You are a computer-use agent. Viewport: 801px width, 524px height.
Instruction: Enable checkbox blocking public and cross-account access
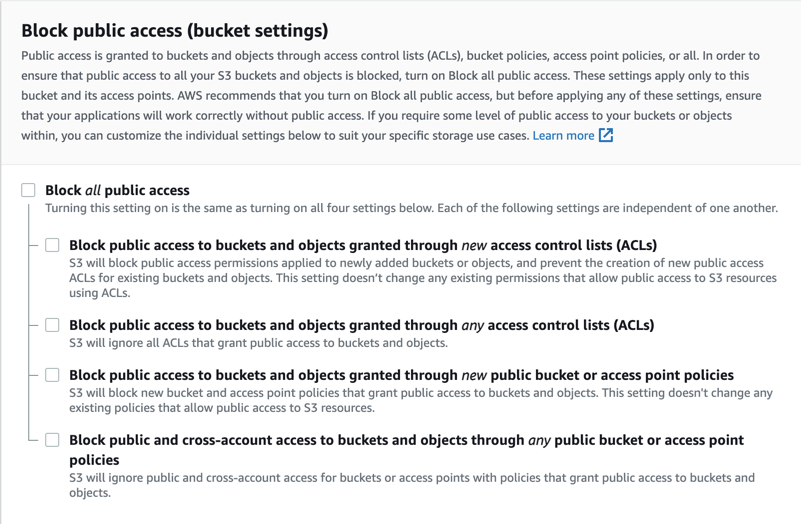(x=52, y=440)
